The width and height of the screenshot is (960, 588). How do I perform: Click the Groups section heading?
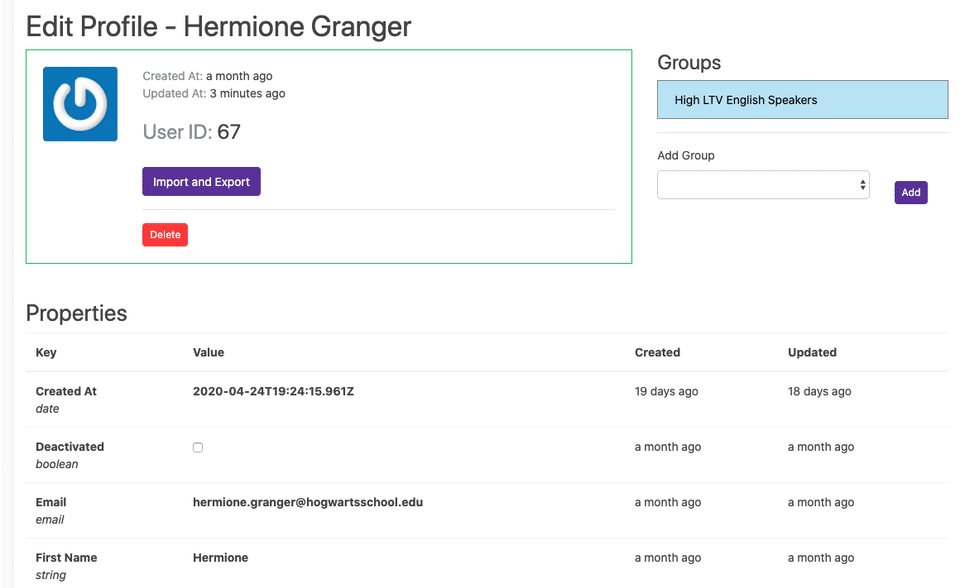click(689, 63)
